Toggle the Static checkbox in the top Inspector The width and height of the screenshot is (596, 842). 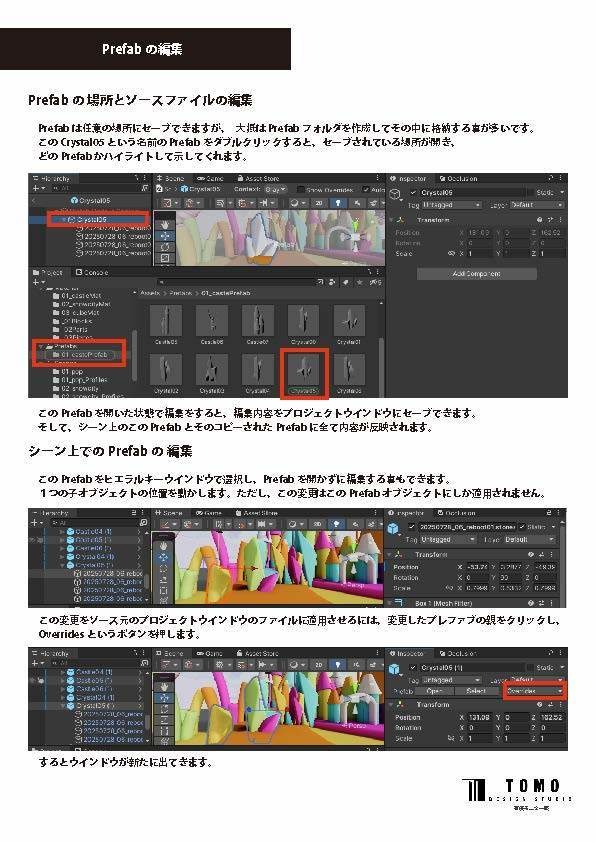(x=530, y=192)
